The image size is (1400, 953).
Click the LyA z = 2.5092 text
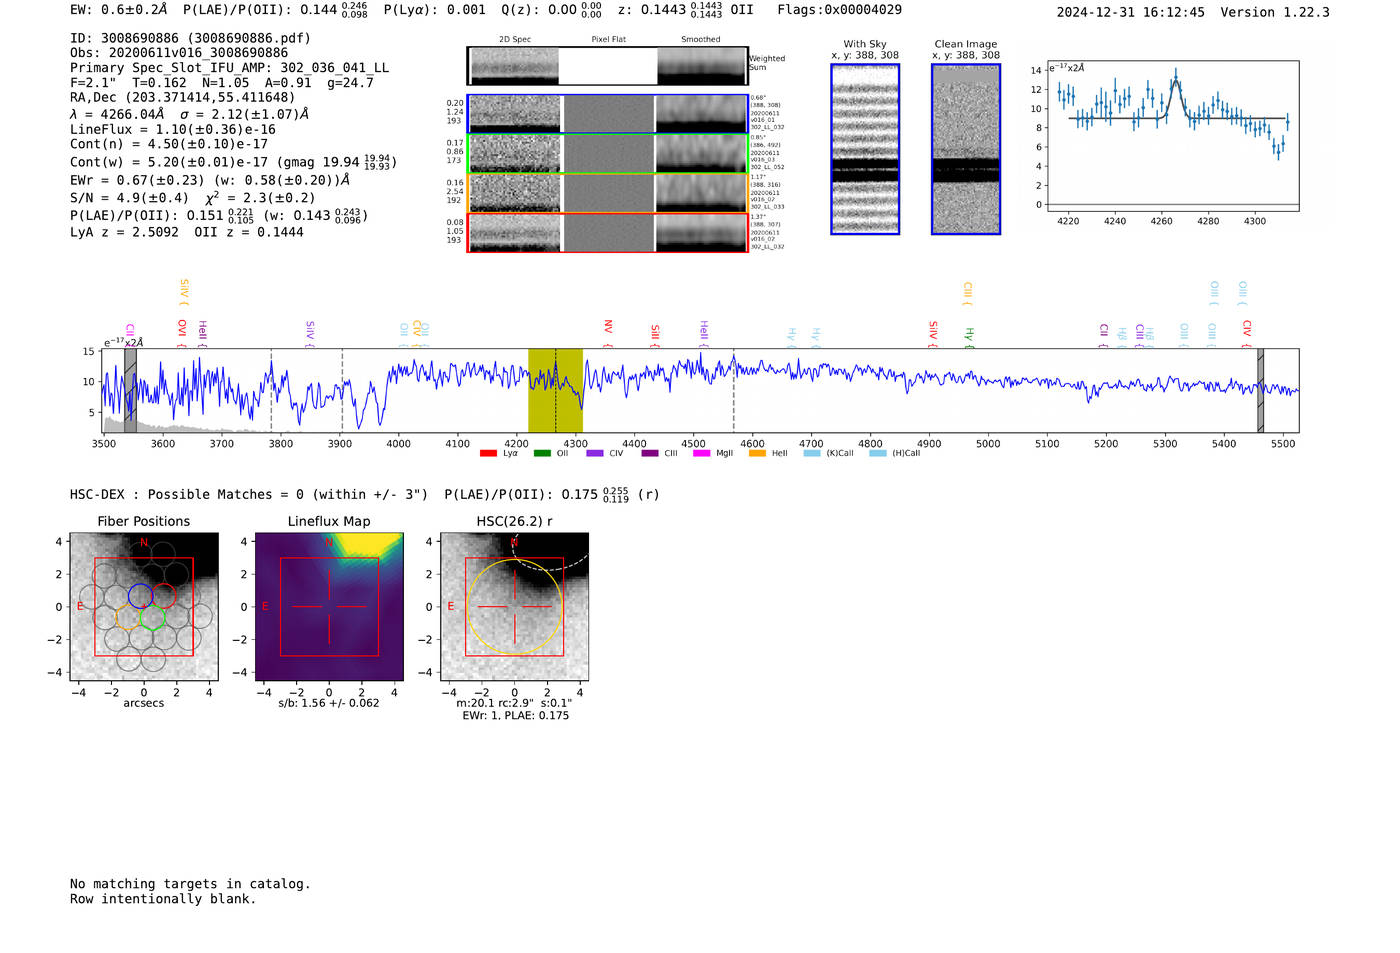(x=124, y=232)
